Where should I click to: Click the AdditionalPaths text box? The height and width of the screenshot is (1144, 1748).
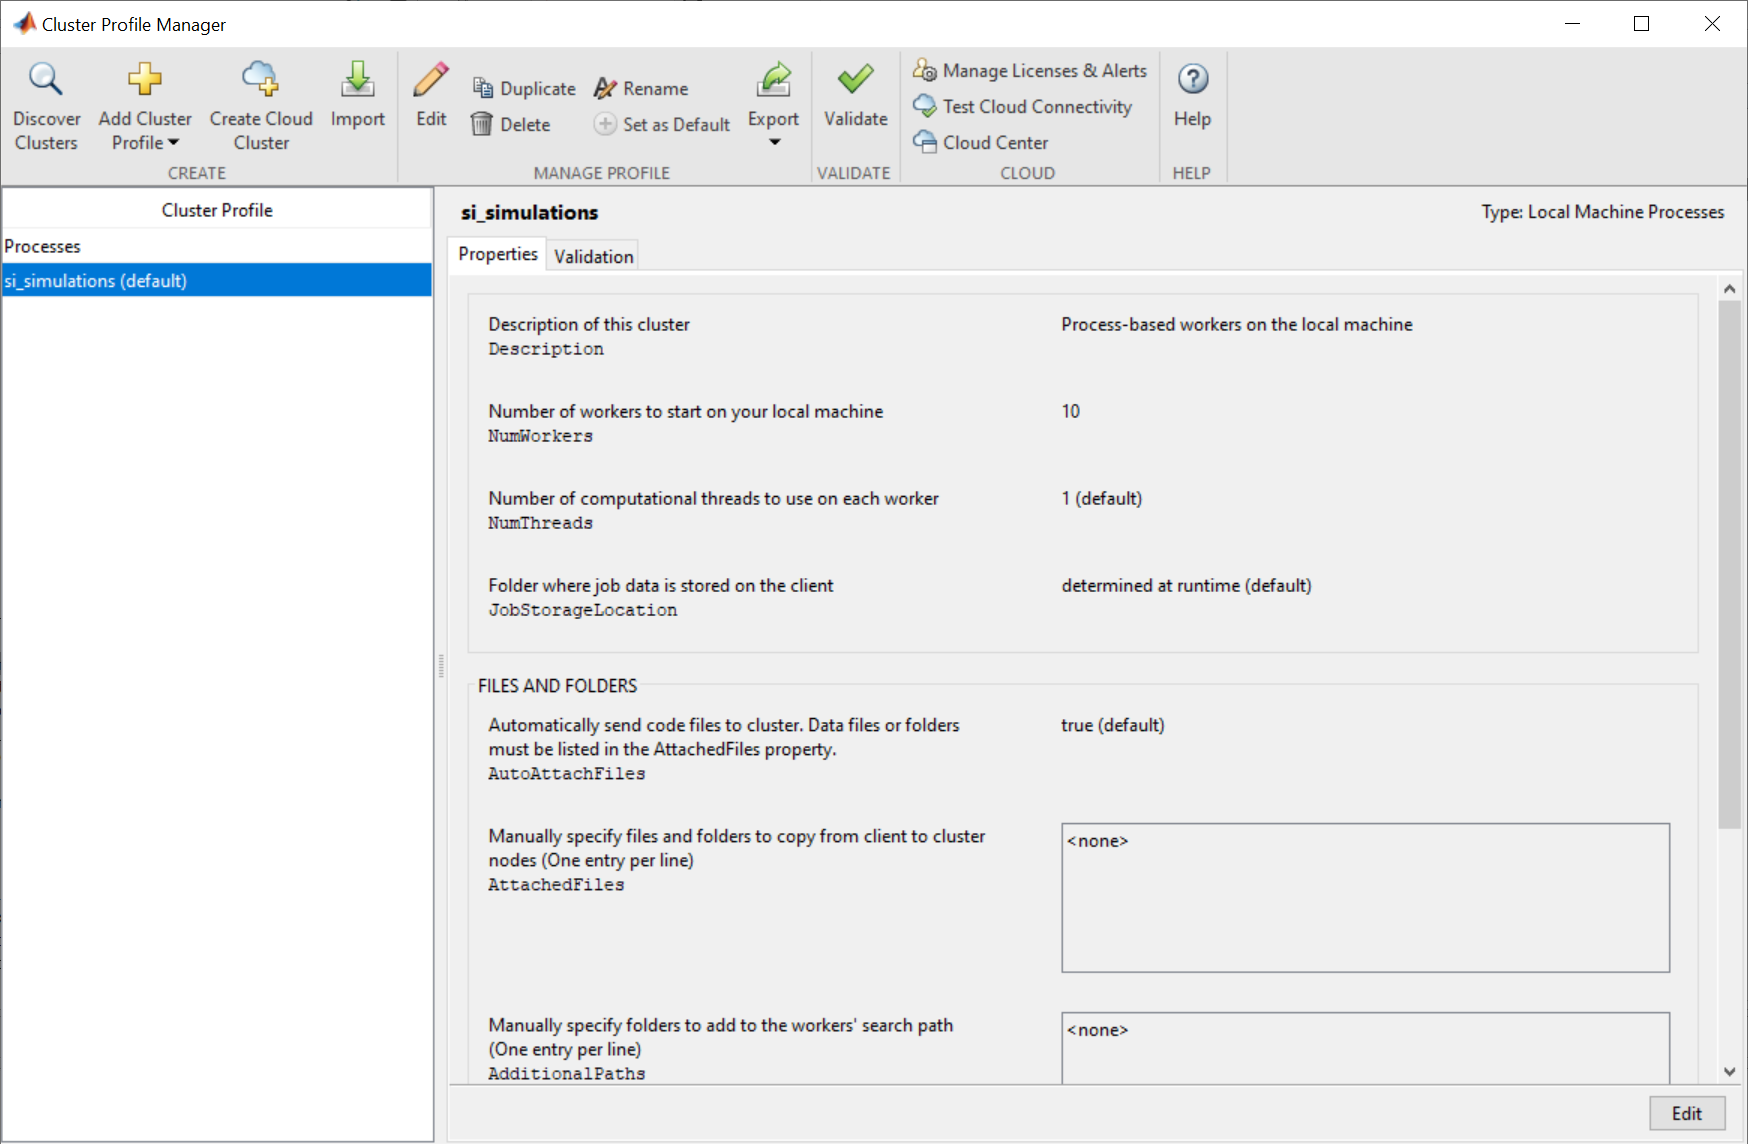[x=1365, y=1048]
